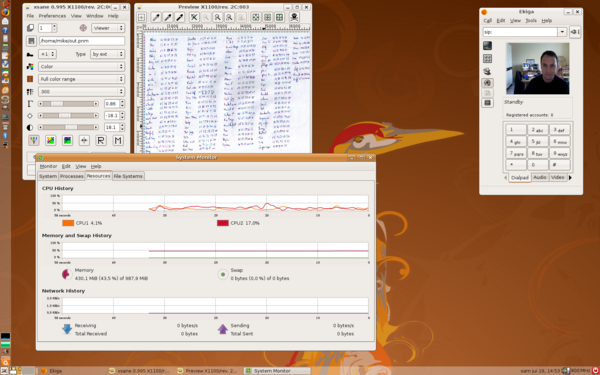600x375 pixels.
Task: Open the 300 resolution dropdown
Action: point(82,92)
